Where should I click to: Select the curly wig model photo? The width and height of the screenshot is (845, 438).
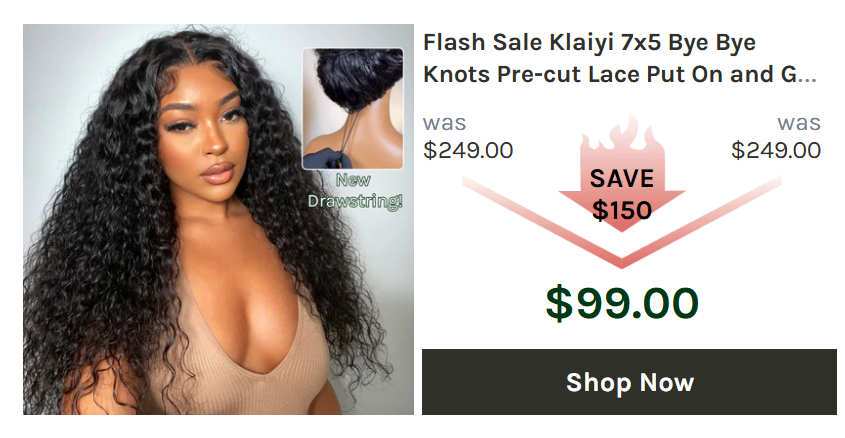coord(218,219)
